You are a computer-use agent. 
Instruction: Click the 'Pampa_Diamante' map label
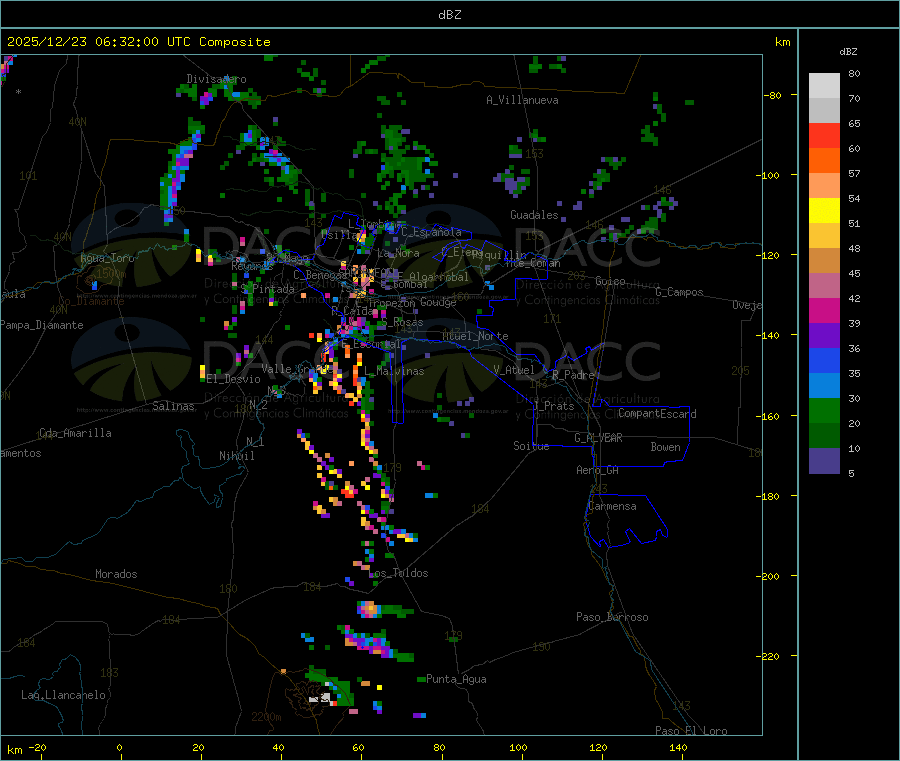(x=42, y=325)
